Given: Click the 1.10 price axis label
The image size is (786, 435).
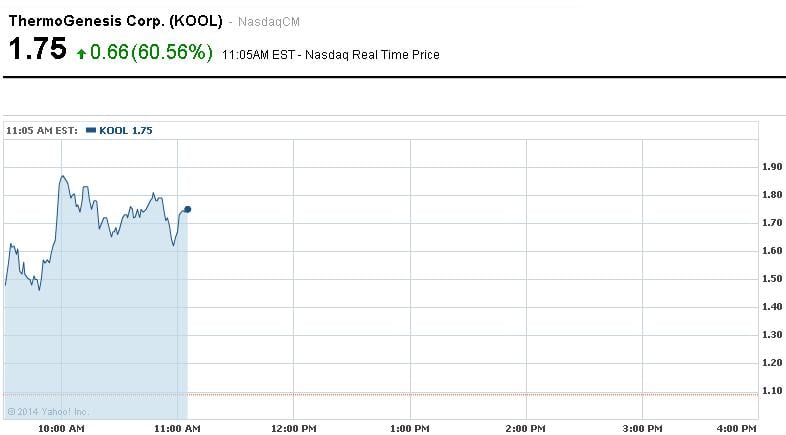Looking at the screenshot, I should click(771, 391).
